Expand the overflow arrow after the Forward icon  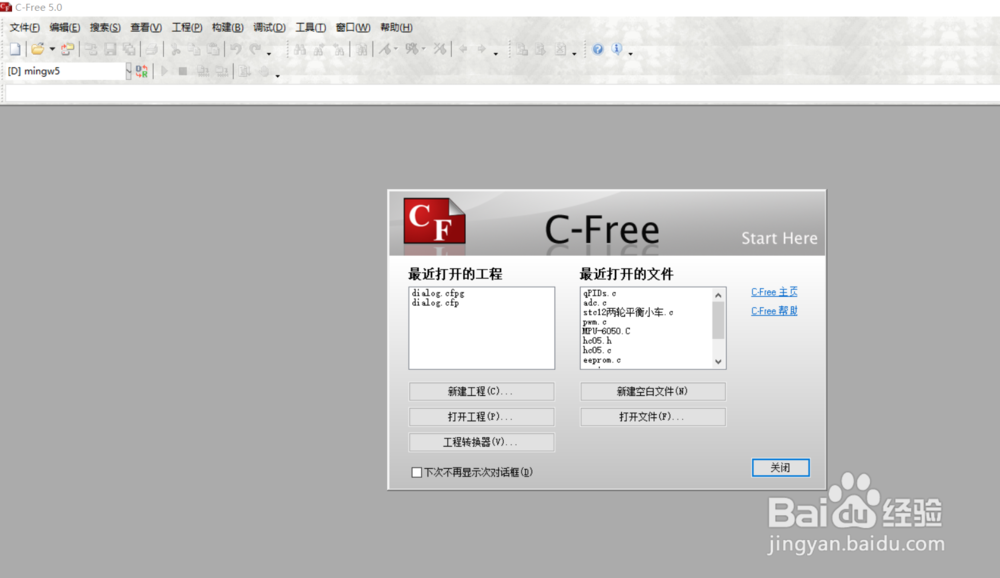[x=496, y=54]
